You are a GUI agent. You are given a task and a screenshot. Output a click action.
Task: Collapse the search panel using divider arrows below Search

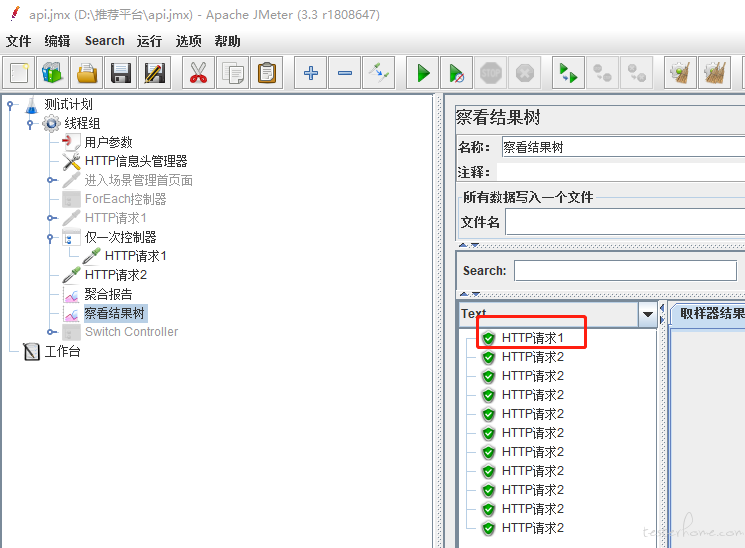pyautogui.click(x=464, y=294)
